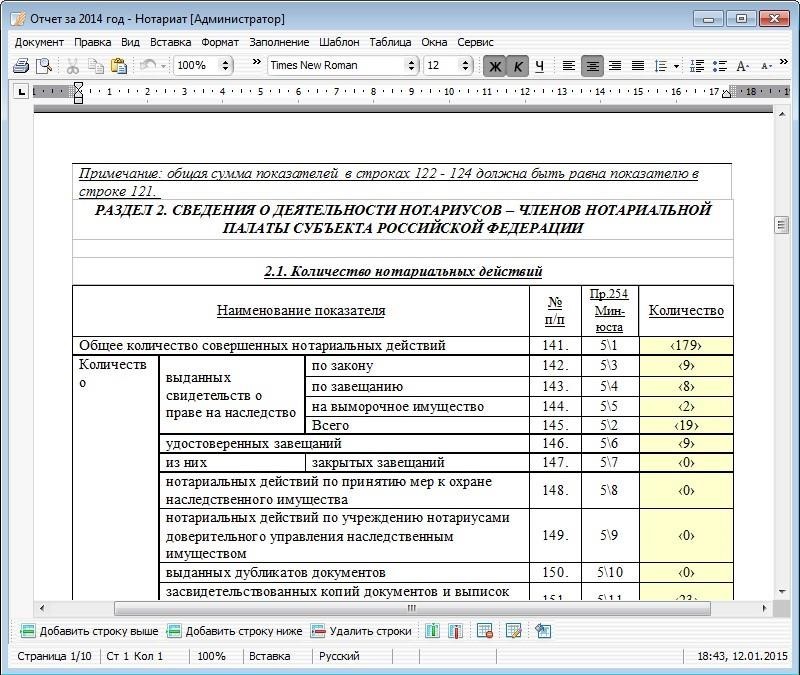Click the table properties pencil icon
Screen dimensions: 800x675
pyautogui.click(x=513, y=631)
